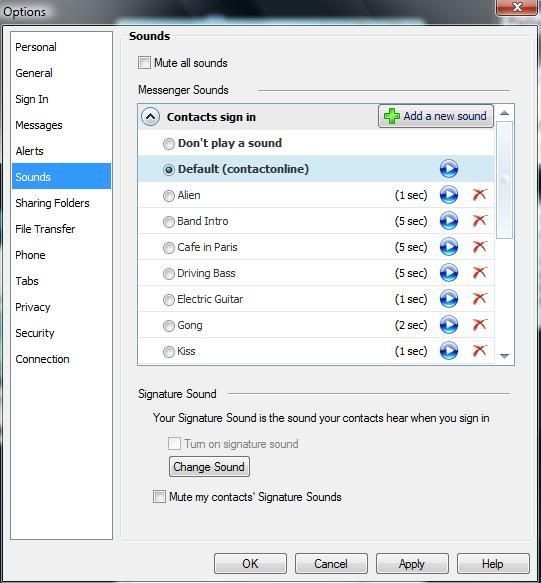Viewport: 541px width, 583px height.
Task: Remove the Kiss sound
Action: [x=480, y=351]
